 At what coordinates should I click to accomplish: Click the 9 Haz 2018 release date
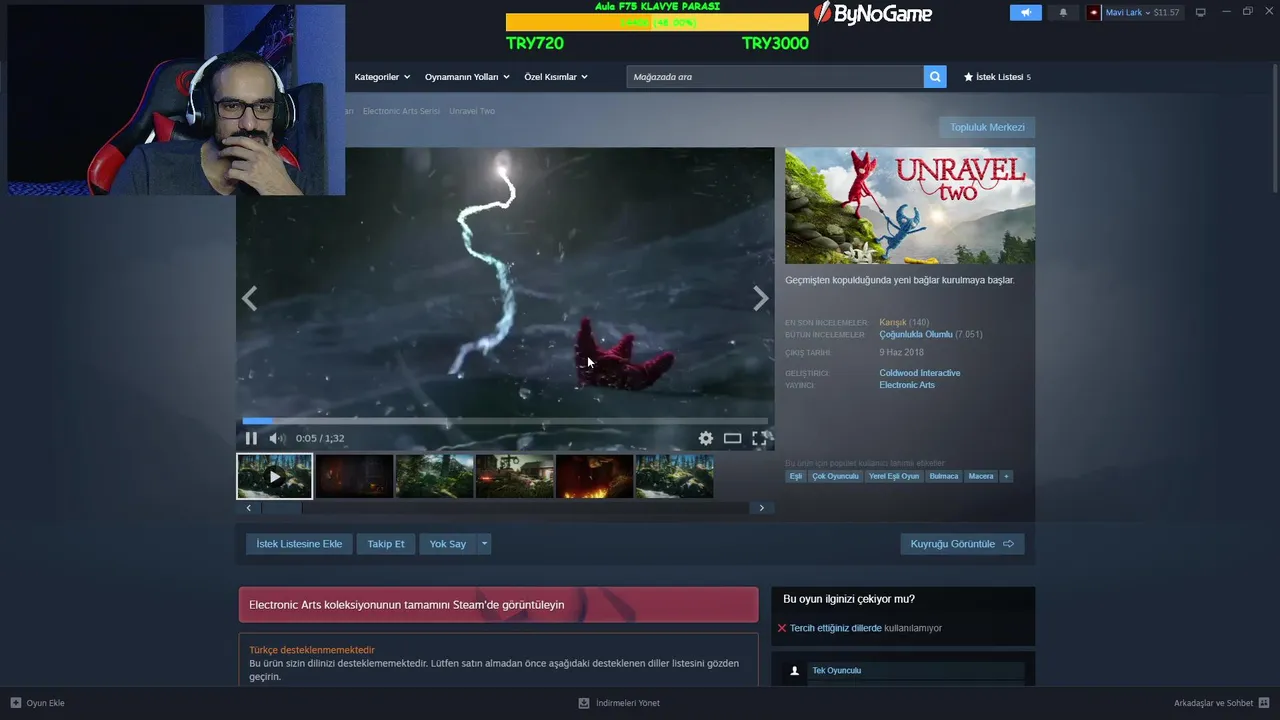[901, 353]
